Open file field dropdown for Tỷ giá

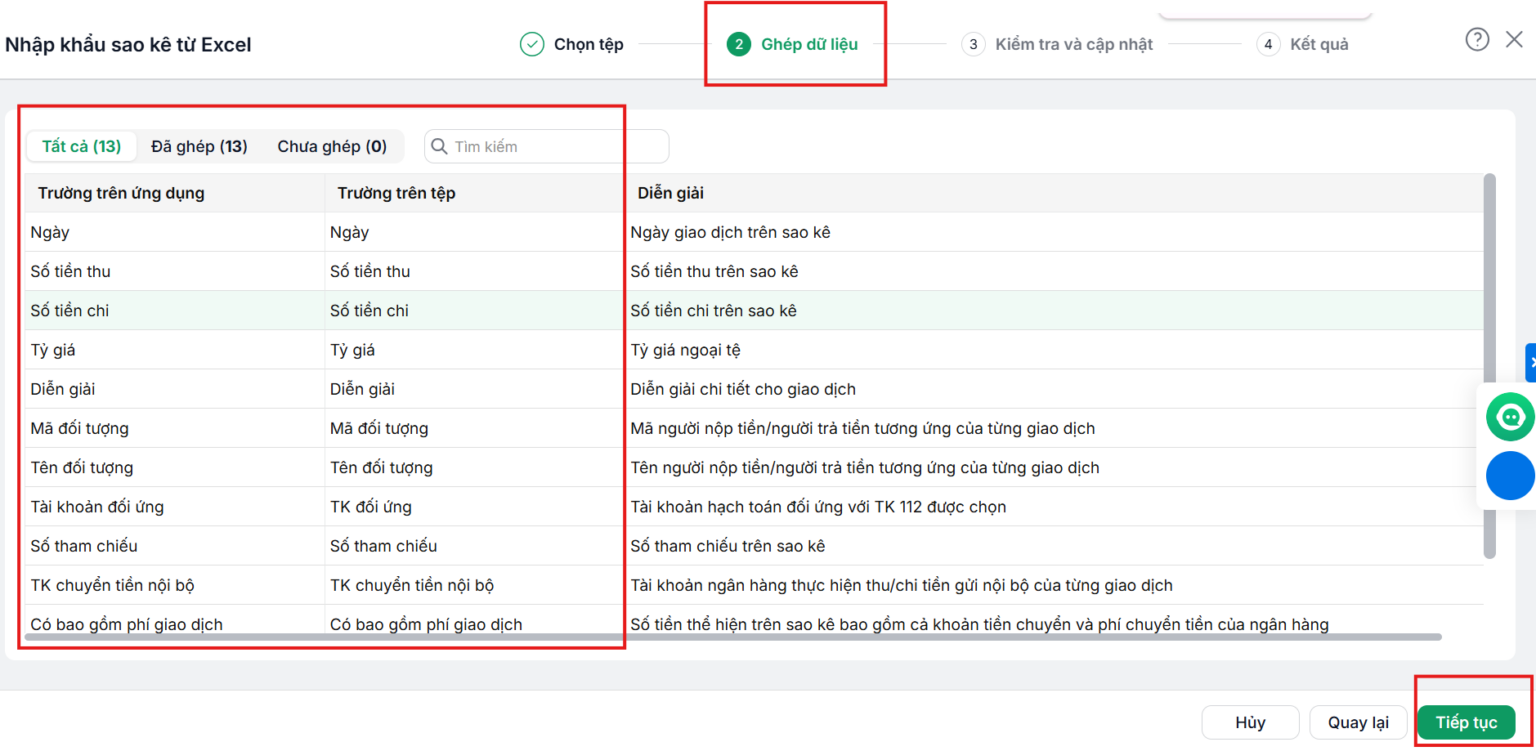[x=474, y=350]
